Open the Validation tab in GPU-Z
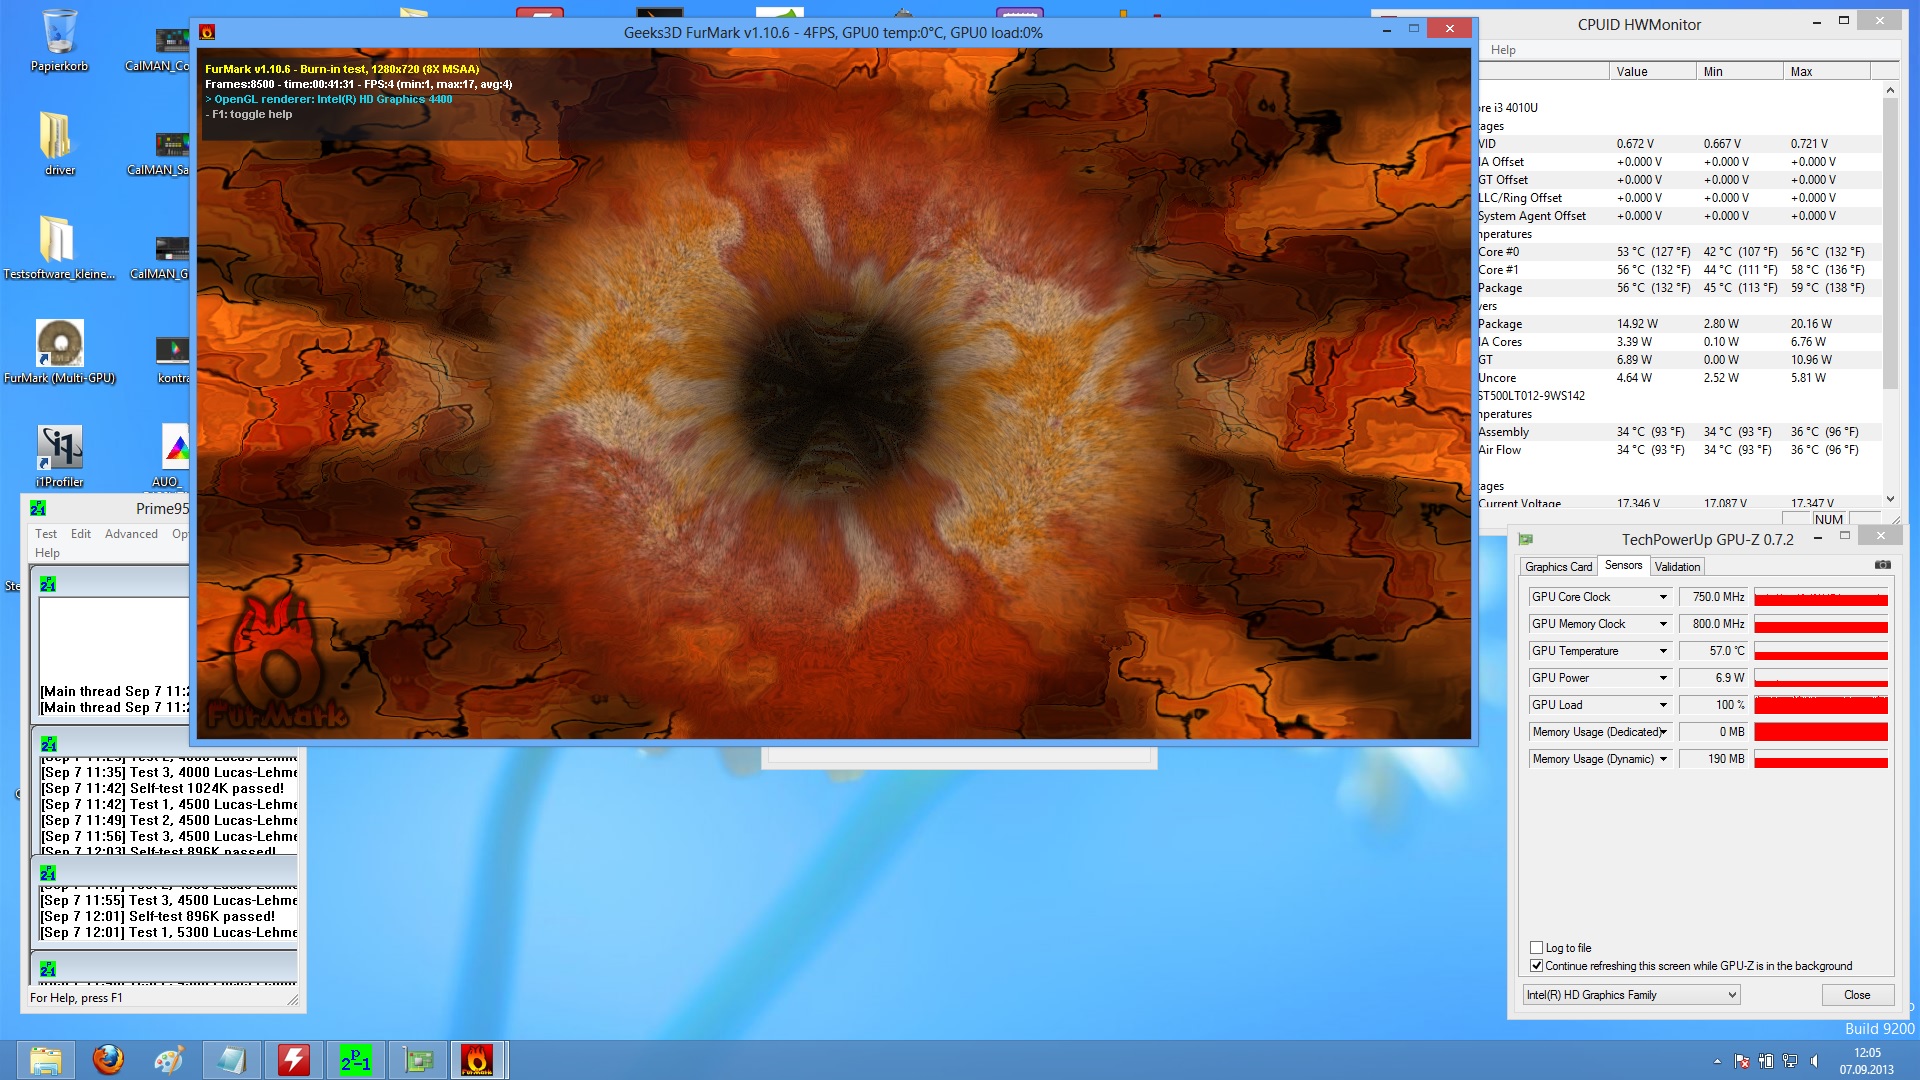1920x1080 pixels. click(x=1677, y=567)
